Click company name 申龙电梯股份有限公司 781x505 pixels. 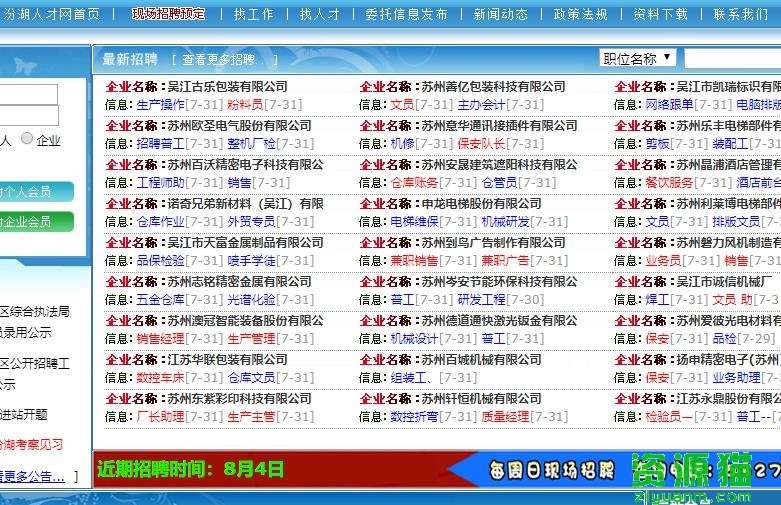pos(481,204)
